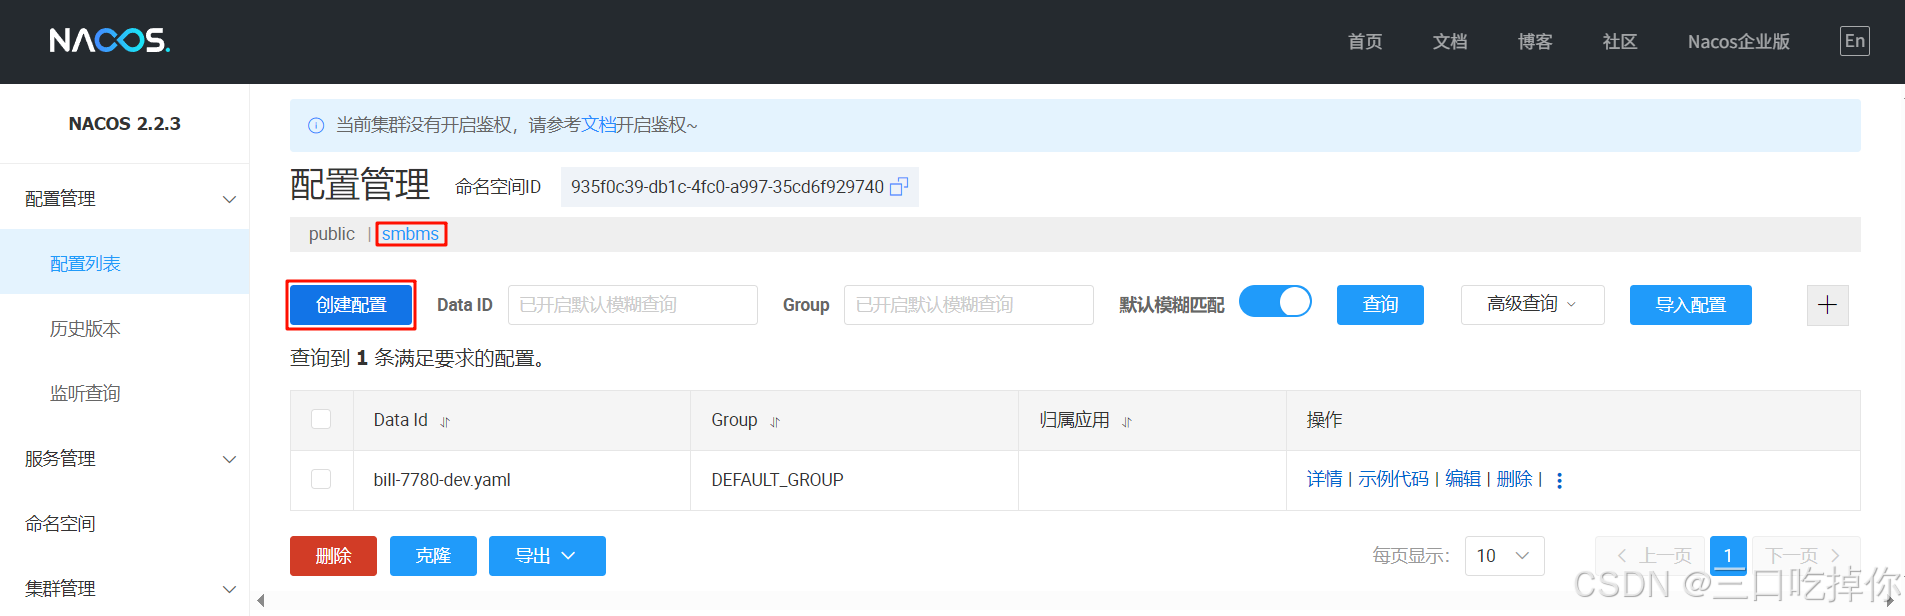
Task: Switch language with the En button
Action: (1854, 41)
